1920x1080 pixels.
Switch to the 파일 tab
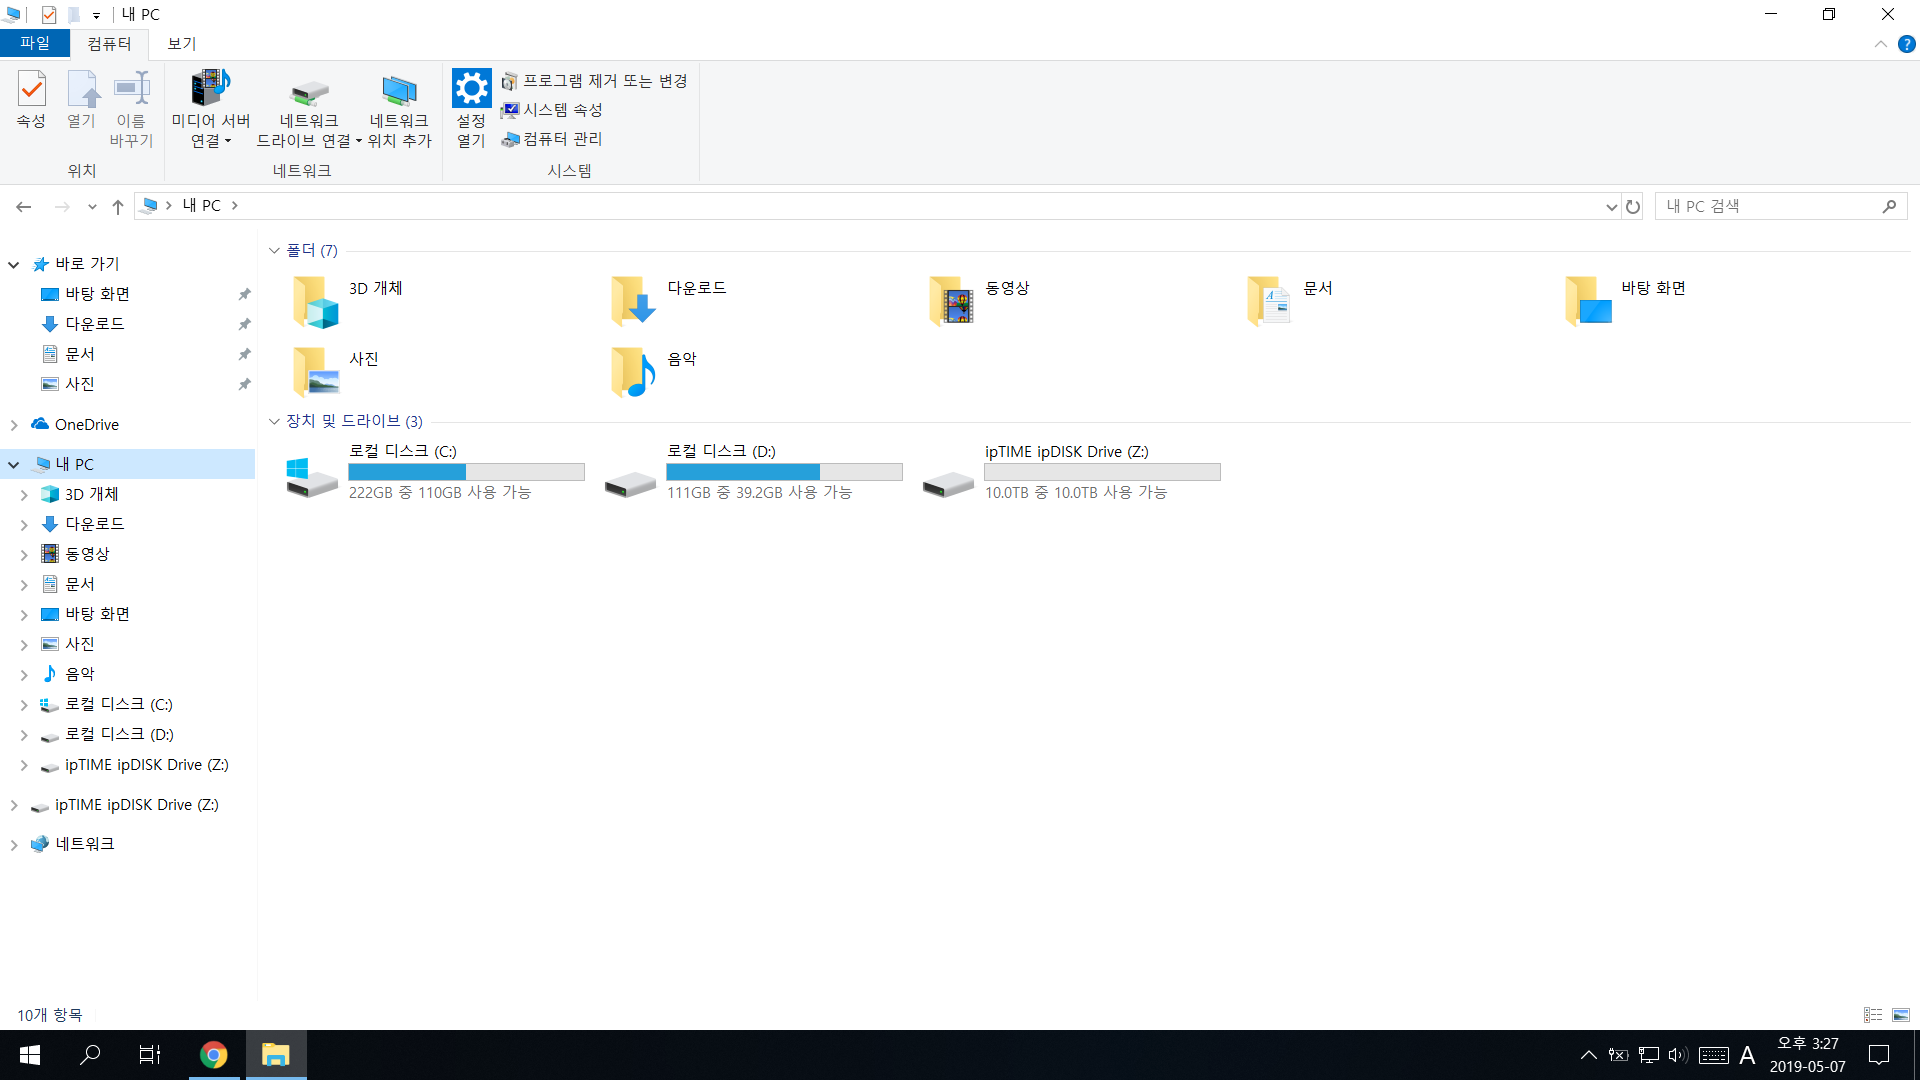click(35, 43)
